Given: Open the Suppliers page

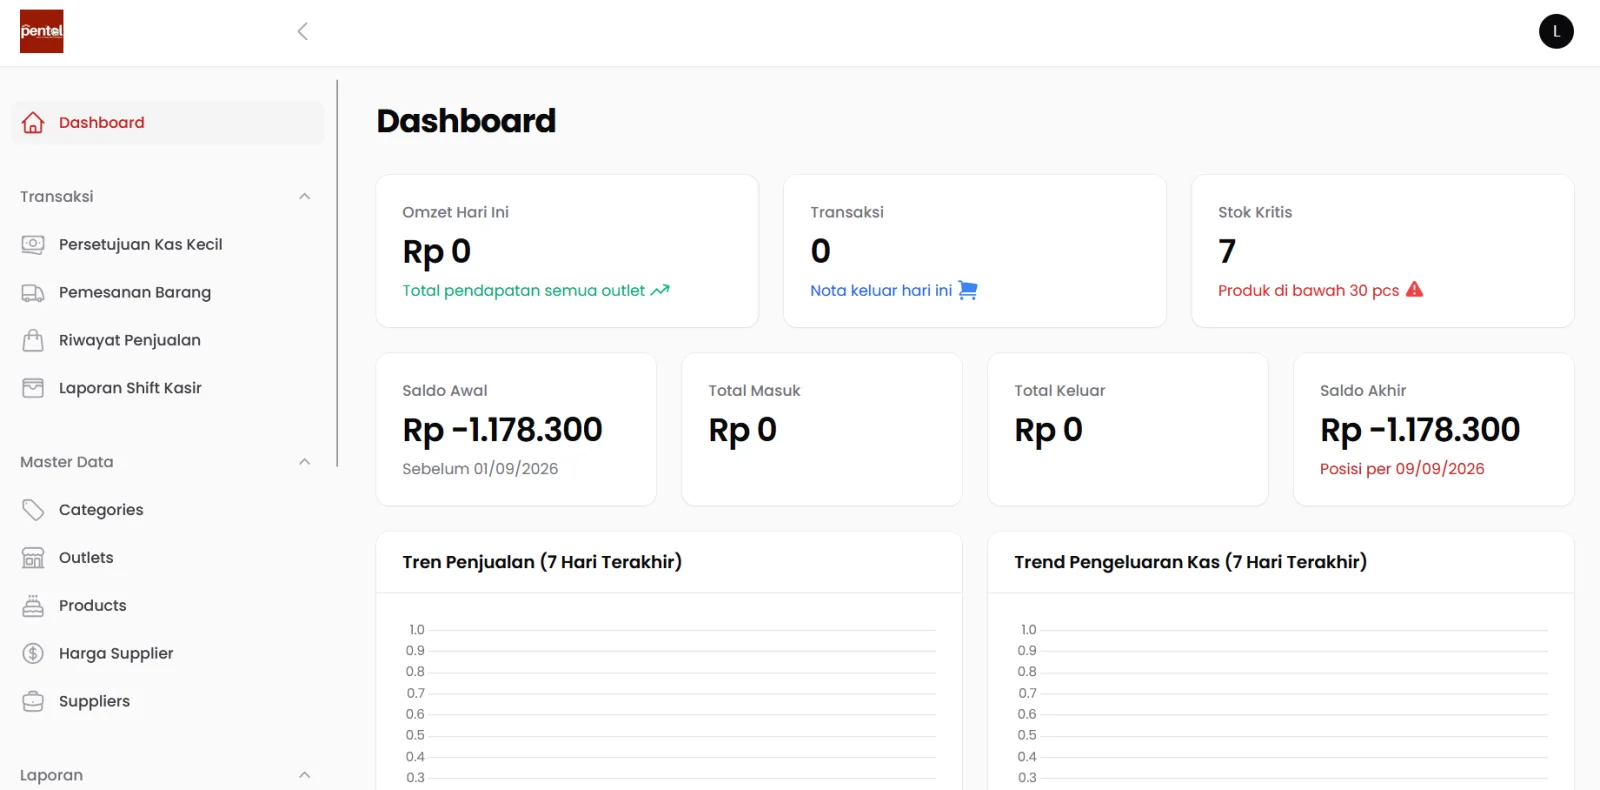Looking at the screenshot, I should pos(168,701).
